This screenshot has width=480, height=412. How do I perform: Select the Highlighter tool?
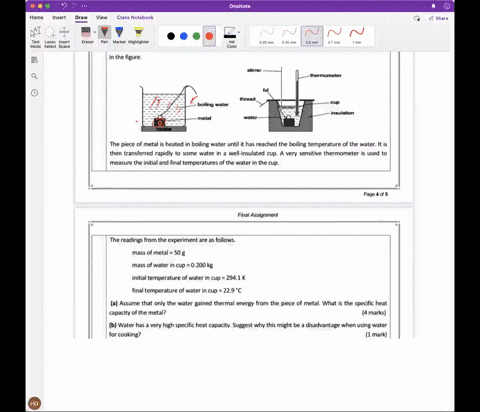pos(138,35)
